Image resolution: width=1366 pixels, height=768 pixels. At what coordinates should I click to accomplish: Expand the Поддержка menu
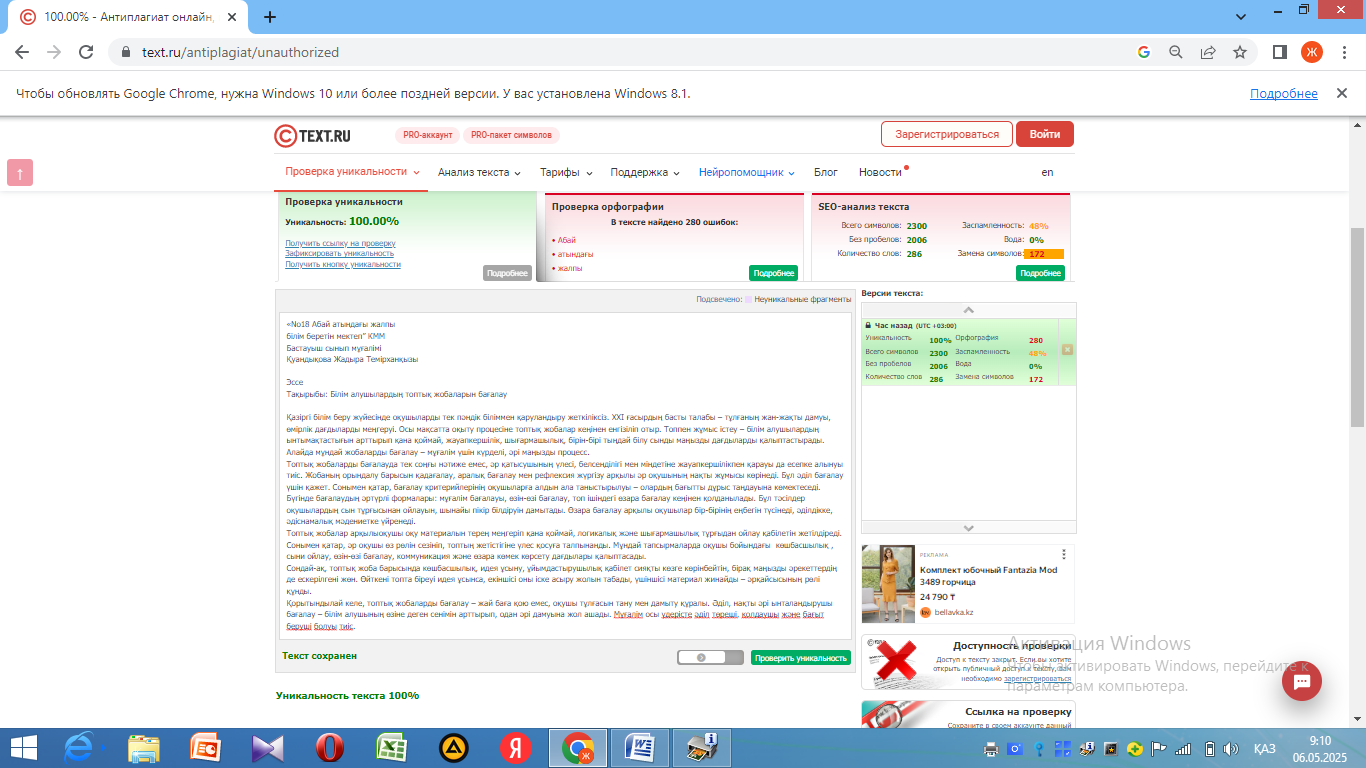[645, 172]
